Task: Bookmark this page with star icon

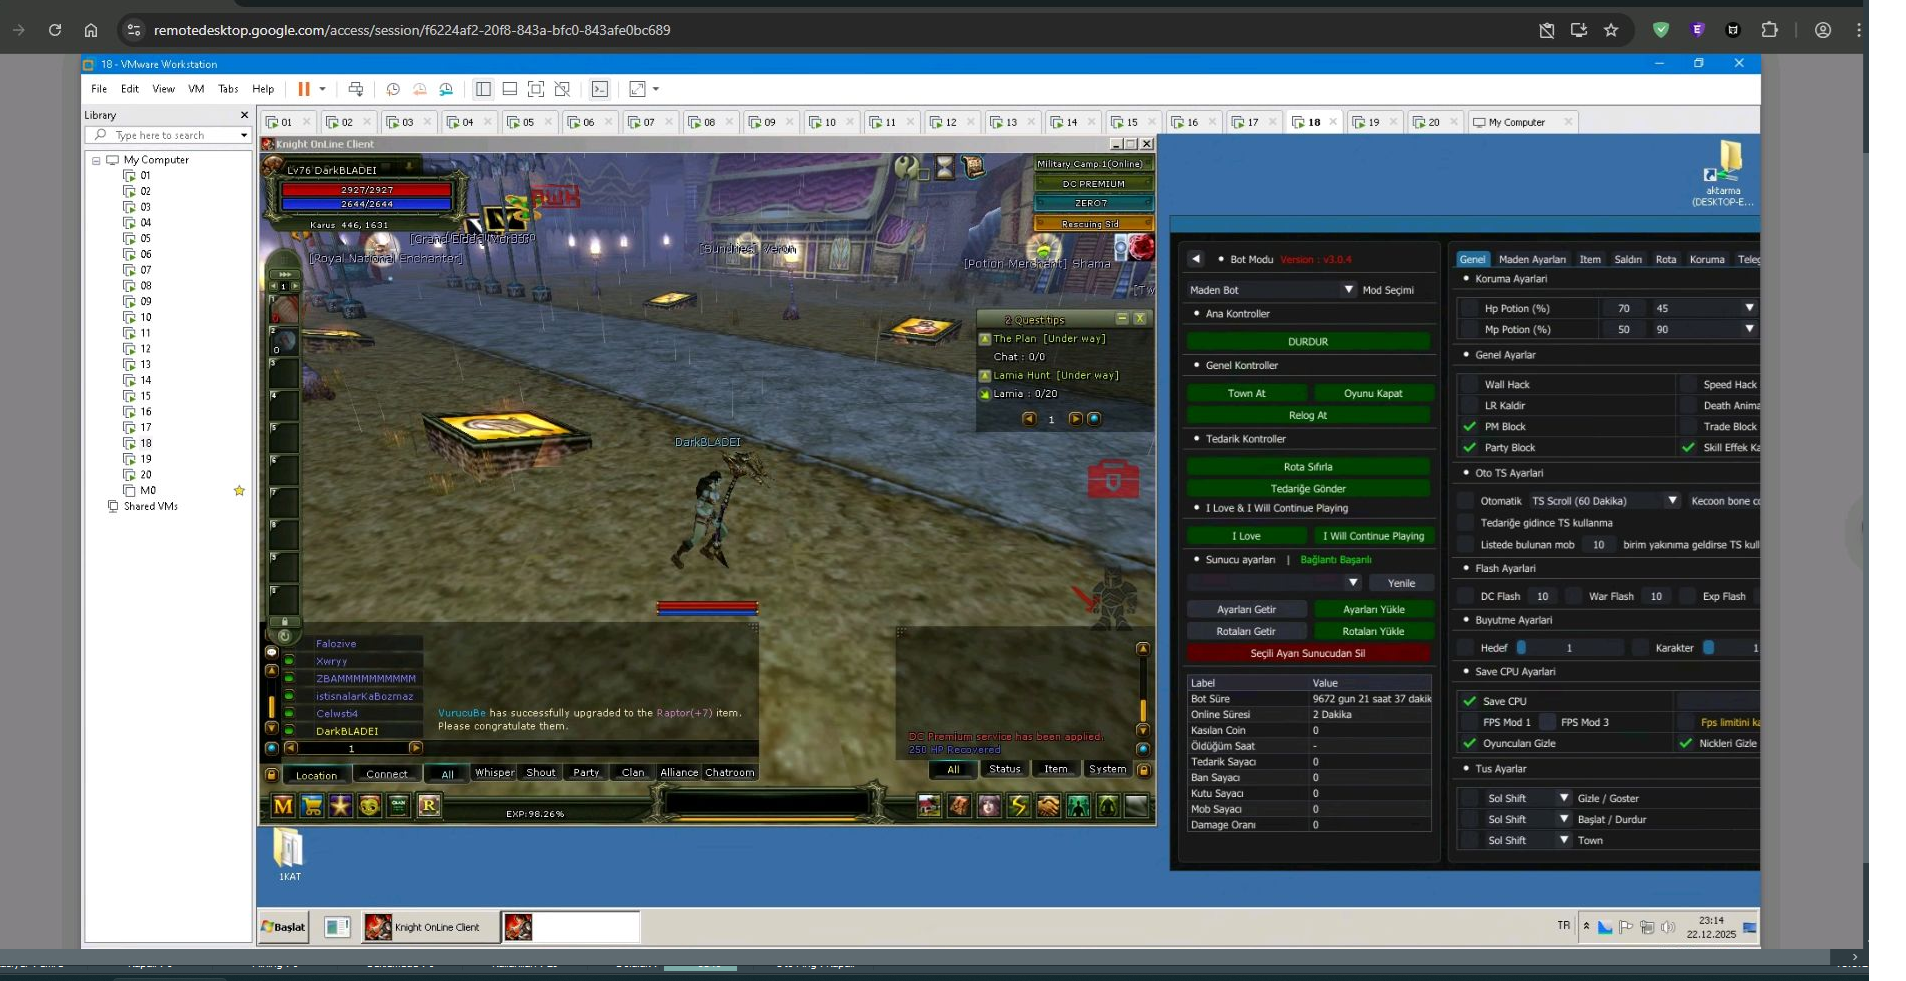Action: (x=1611, y=30)
